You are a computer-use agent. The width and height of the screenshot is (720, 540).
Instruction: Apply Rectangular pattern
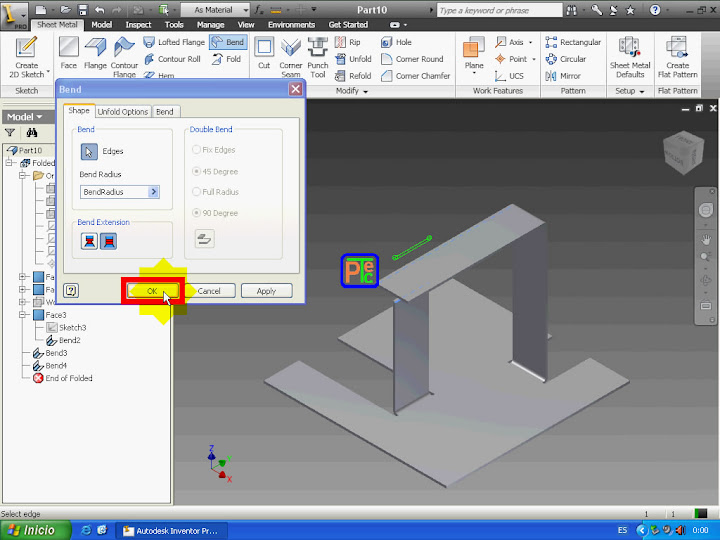tap(573, 42)
